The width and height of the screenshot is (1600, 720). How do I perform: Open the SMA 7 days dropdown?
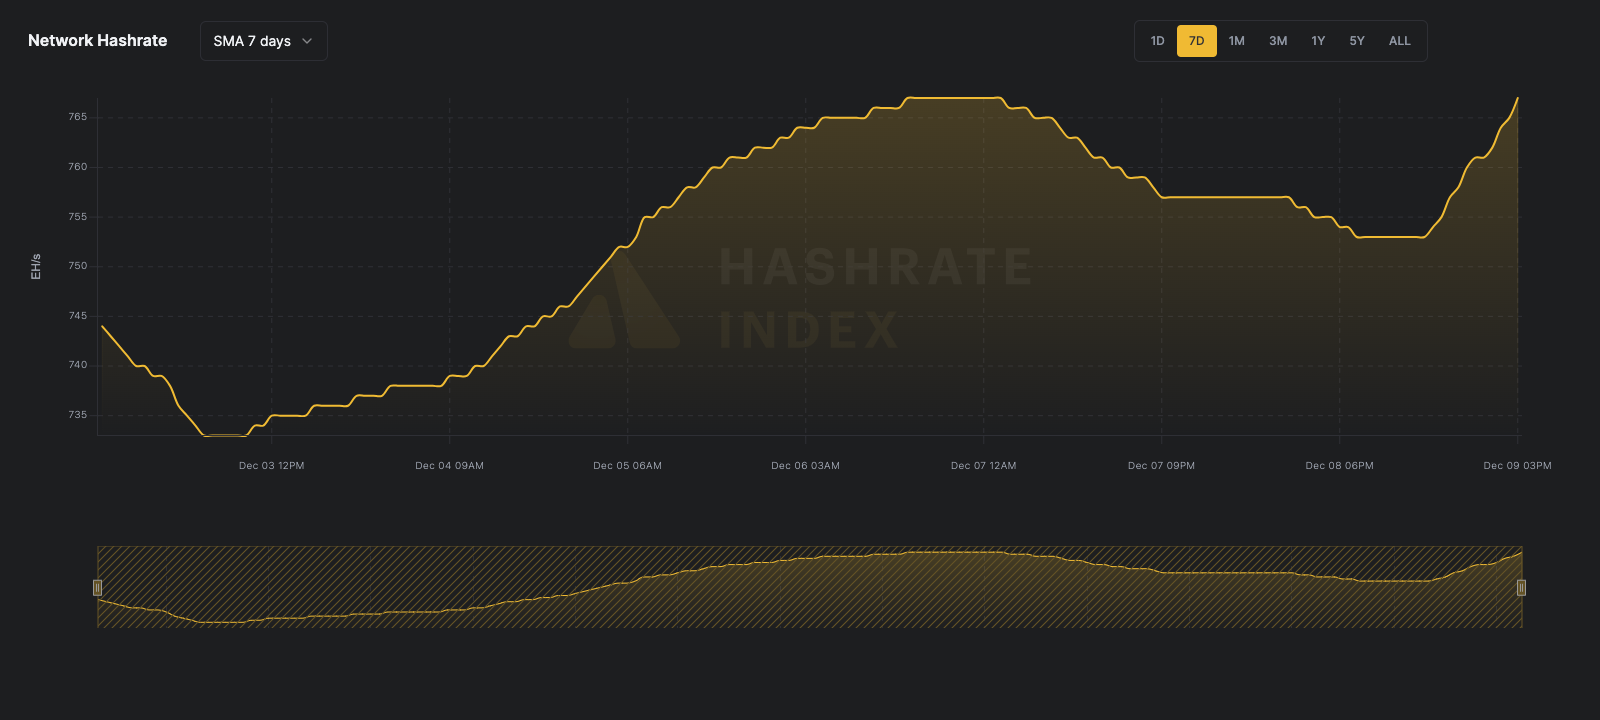coord(264,41)
